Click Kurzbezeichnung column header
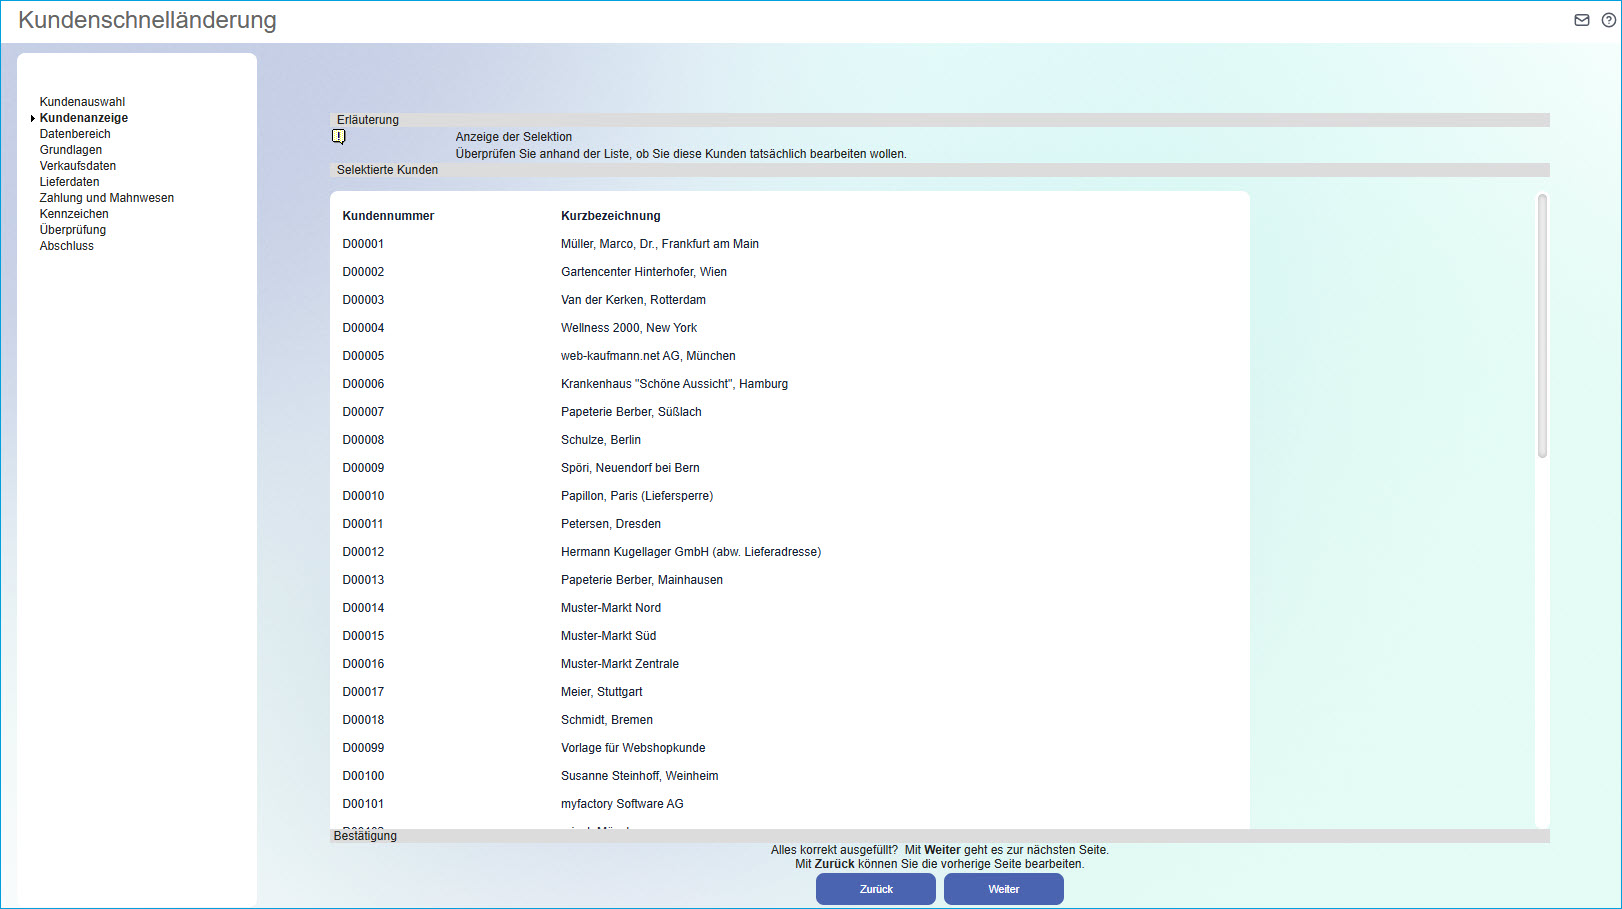Screen dimensions: 1622x909 click(610, 216)
